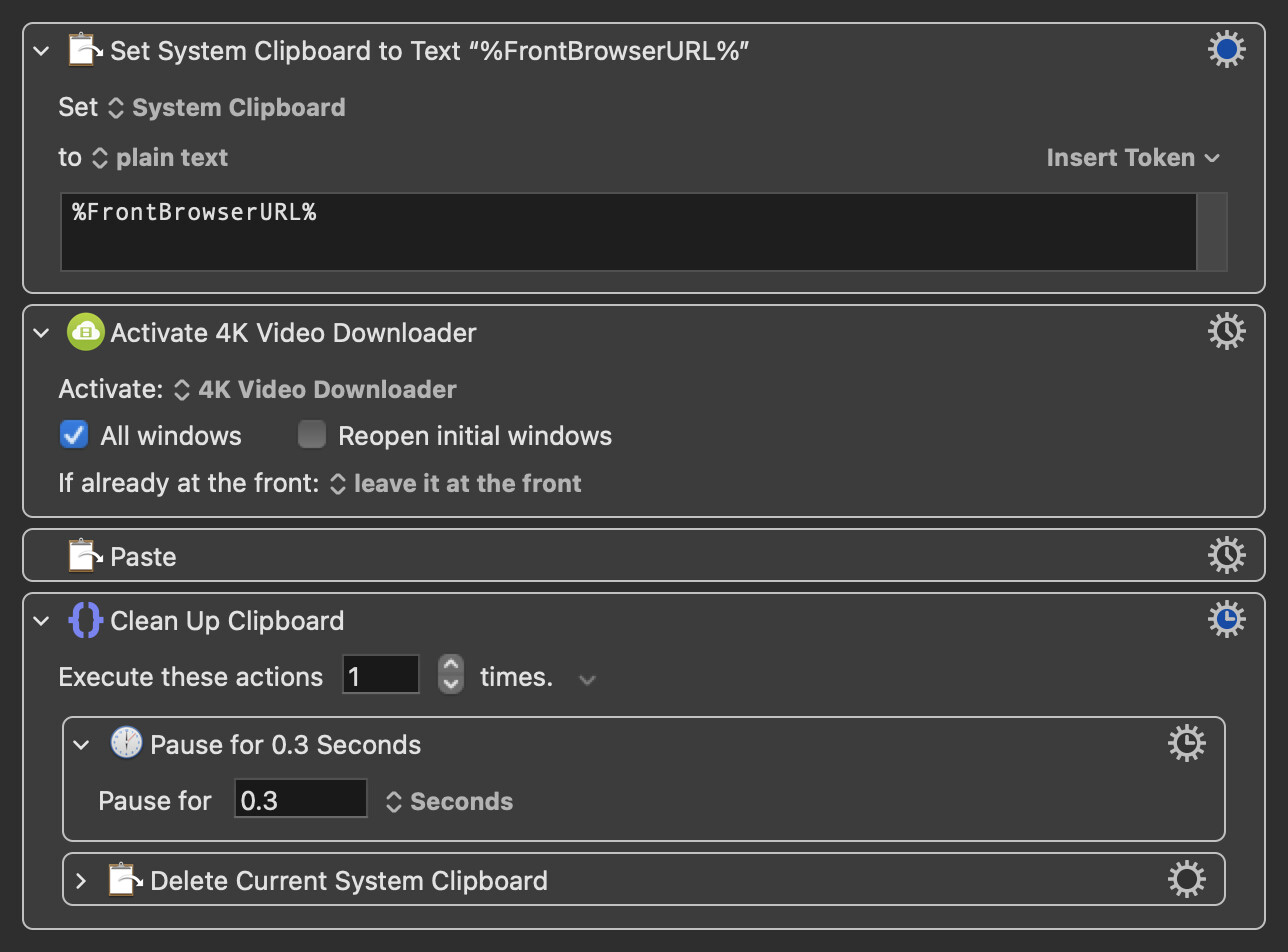Open gear menu for Delete Current System Clipboard
The width and height of the screenshot is (1288, 952).
[x=1187, y=879]
